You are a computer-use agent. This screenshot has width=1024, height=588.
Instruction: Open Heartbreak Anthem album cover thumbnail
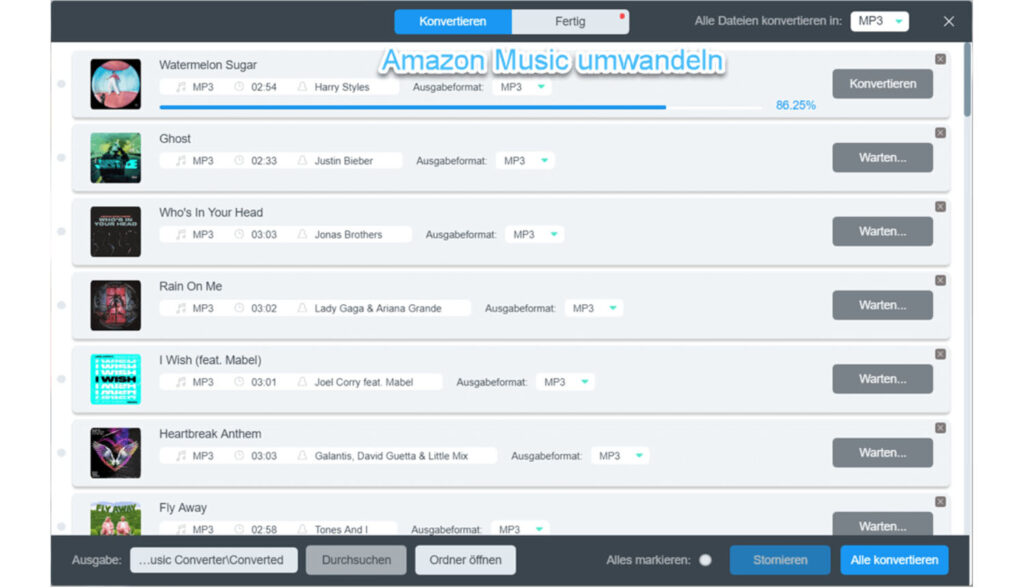[x=116, y=453]
